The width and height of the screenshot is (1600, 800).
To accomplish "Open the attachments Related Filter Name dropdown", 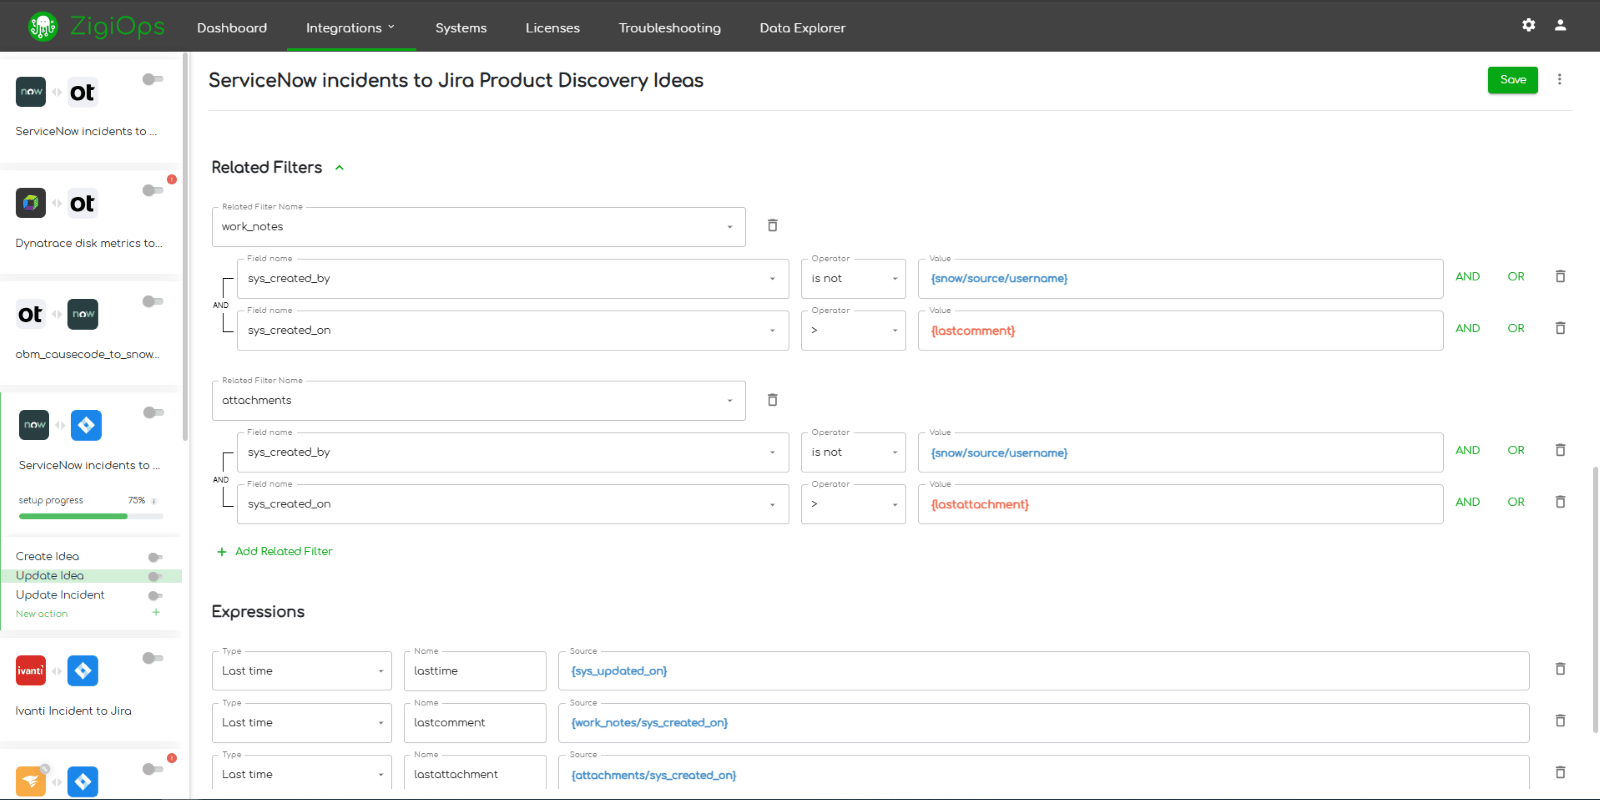I will coord(479,400).
